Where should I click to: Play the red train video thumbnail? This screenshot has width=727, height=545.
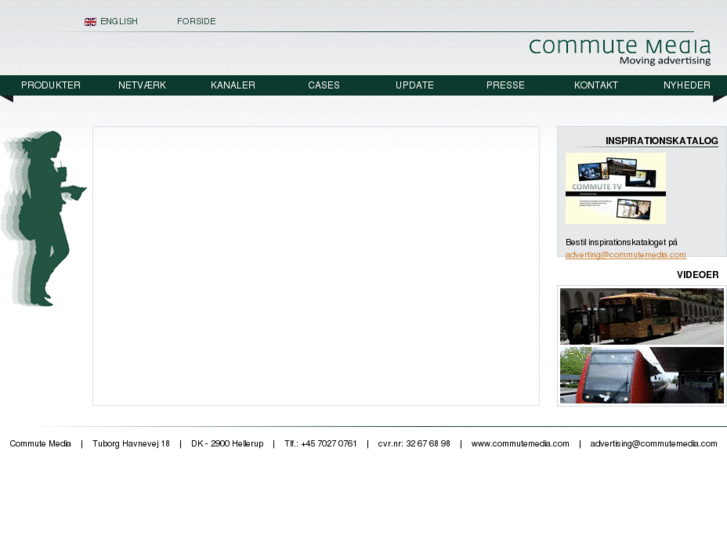pos(642,375)
